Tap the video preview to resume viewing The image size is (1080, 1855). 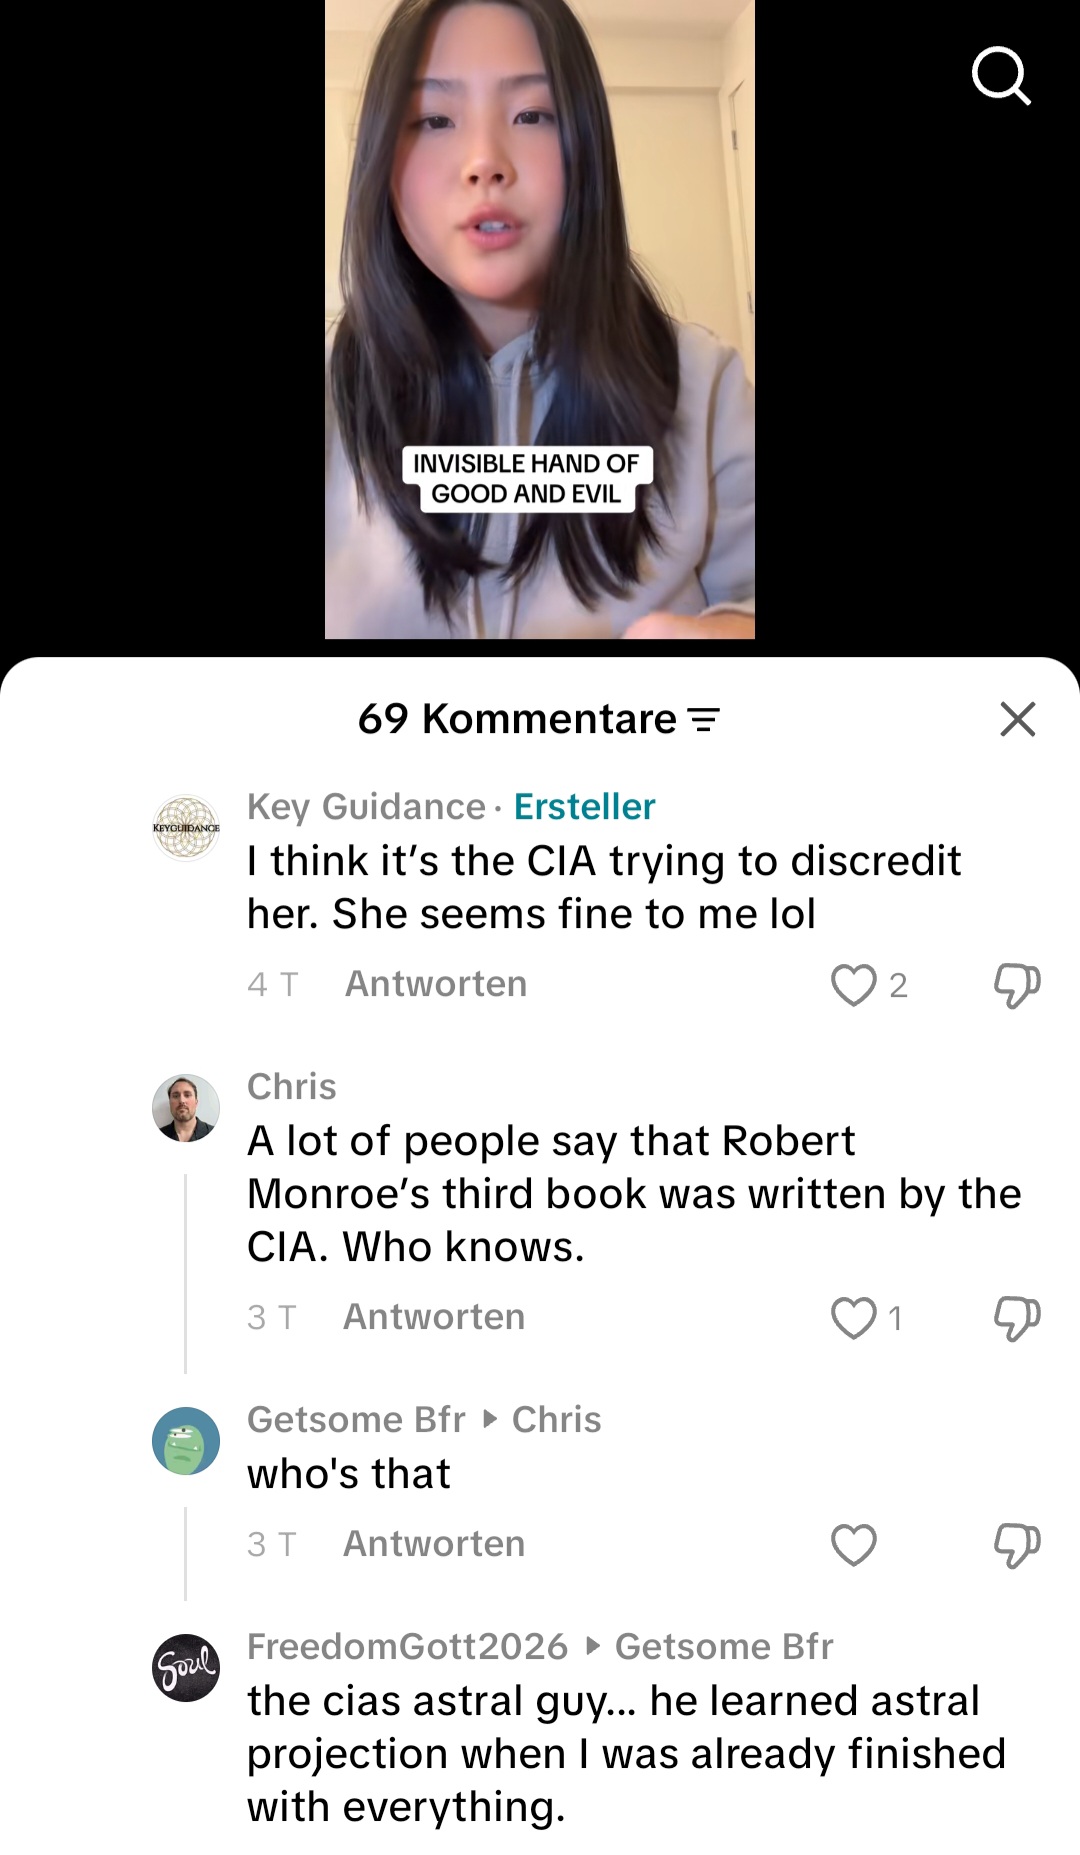click(x=540, y=319)
